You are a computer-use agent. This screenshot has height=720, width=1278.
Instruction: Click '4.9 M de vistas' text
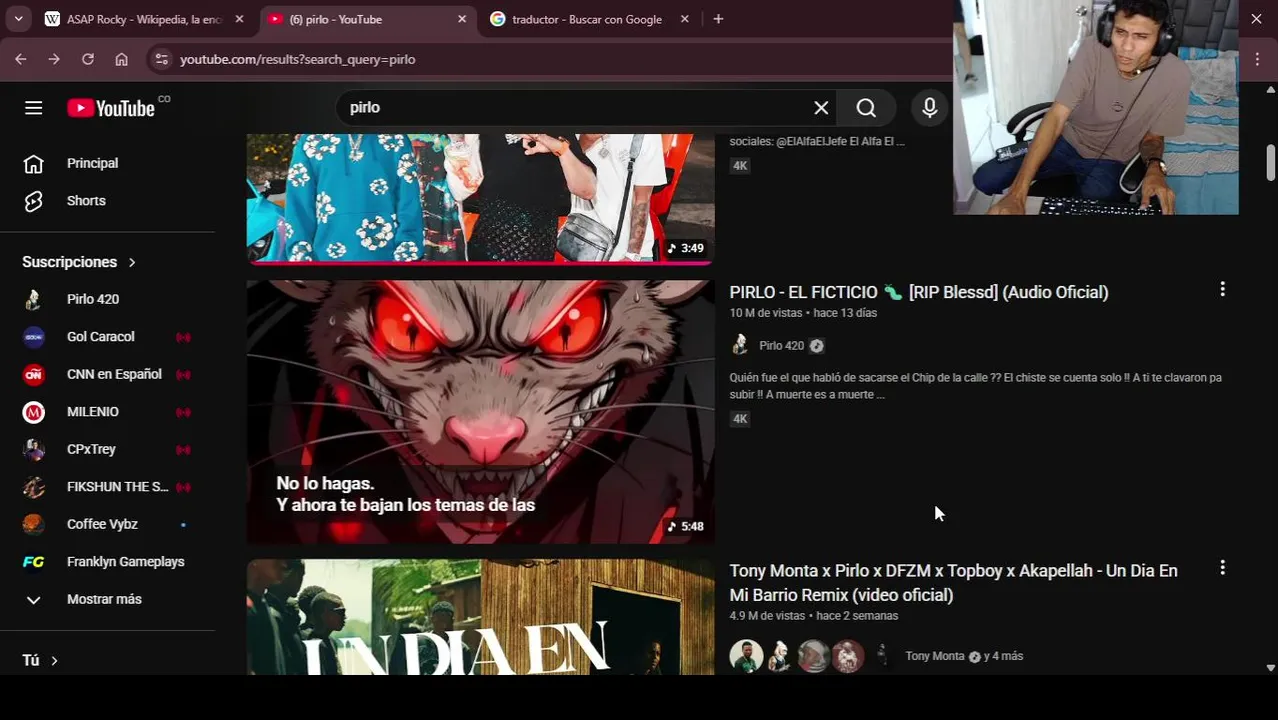click(x=767, y=616)
